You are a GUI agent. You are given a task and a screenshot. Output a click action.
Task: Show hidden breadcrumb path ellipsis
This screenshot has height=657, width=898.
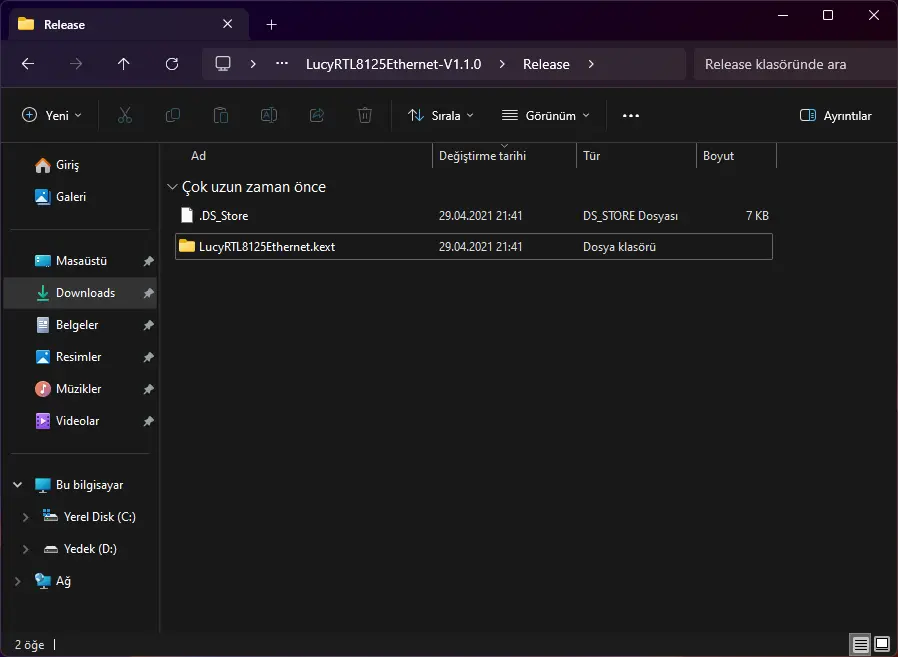point(282,64)
